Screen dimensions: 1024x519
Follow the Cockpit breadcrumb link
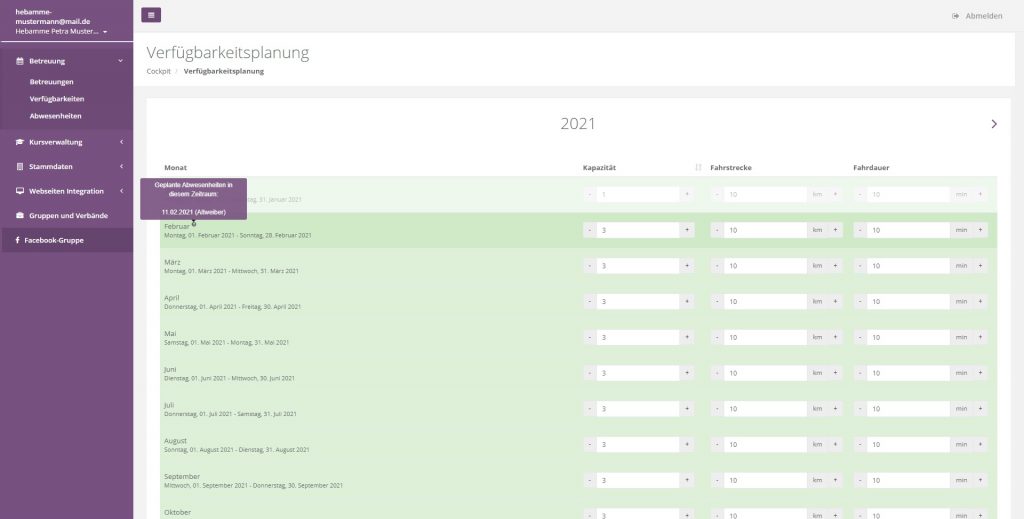pos(158,71)
